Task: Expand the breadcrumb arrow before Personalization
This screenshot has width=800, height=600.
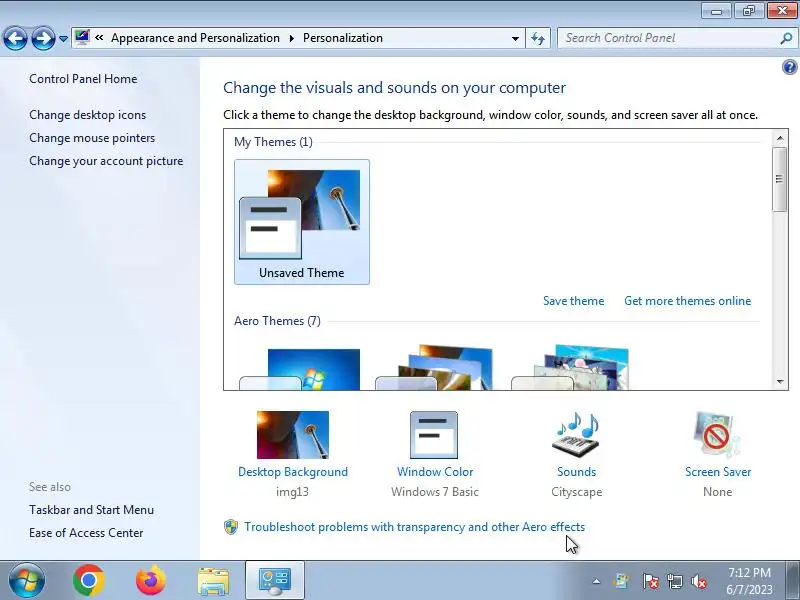Action: [291, 38]
